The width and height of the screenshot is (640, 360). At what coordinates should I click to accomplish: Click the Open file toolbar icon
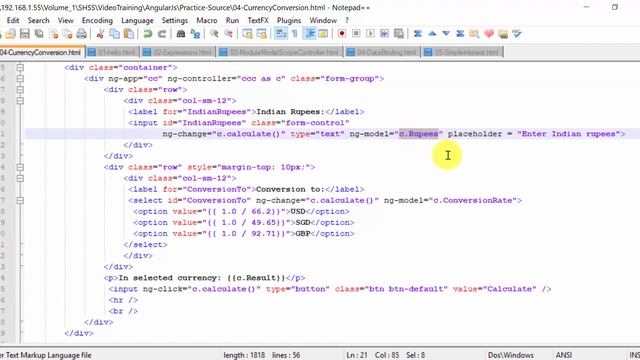tap(11, 34)
